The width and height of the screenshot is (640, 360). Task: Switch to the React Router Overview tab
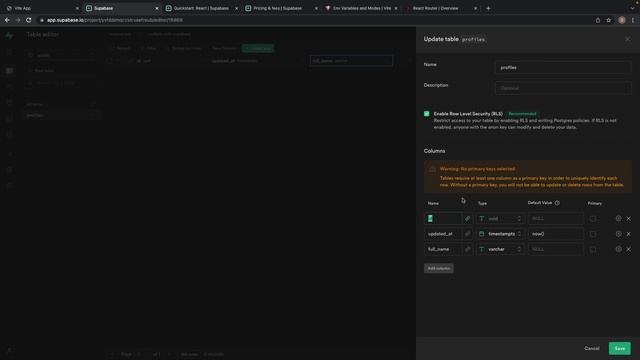(441, 8)
